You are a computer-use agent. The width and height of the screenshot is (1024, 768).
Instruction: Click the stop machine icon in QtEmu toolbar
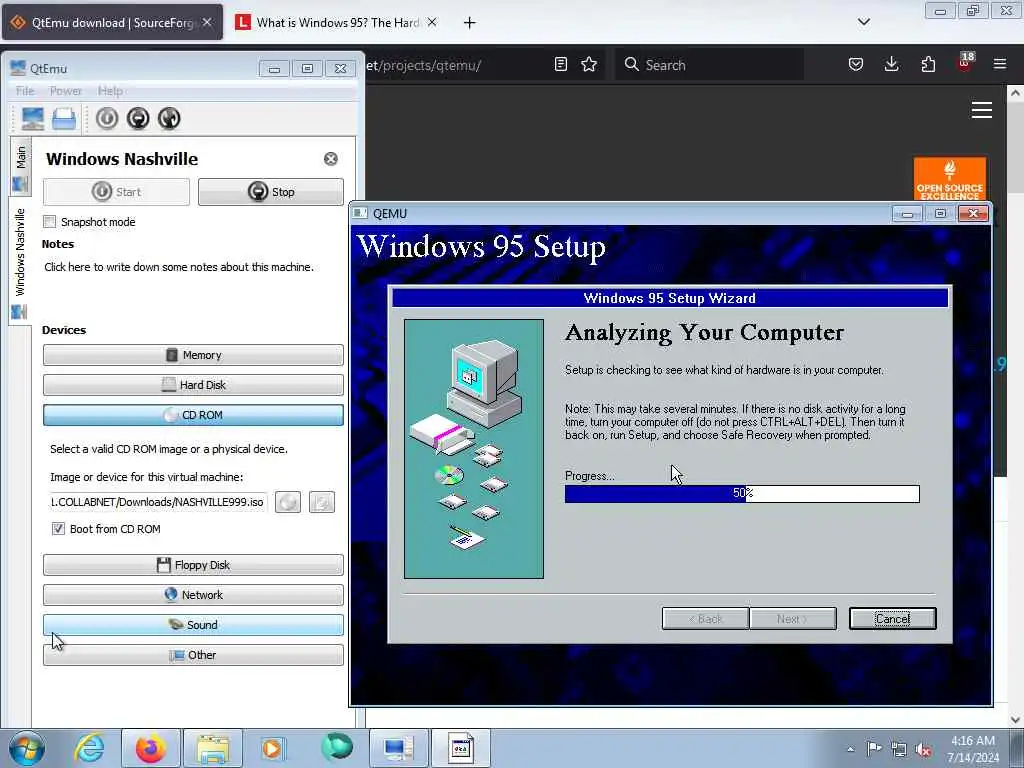[138, 118]
